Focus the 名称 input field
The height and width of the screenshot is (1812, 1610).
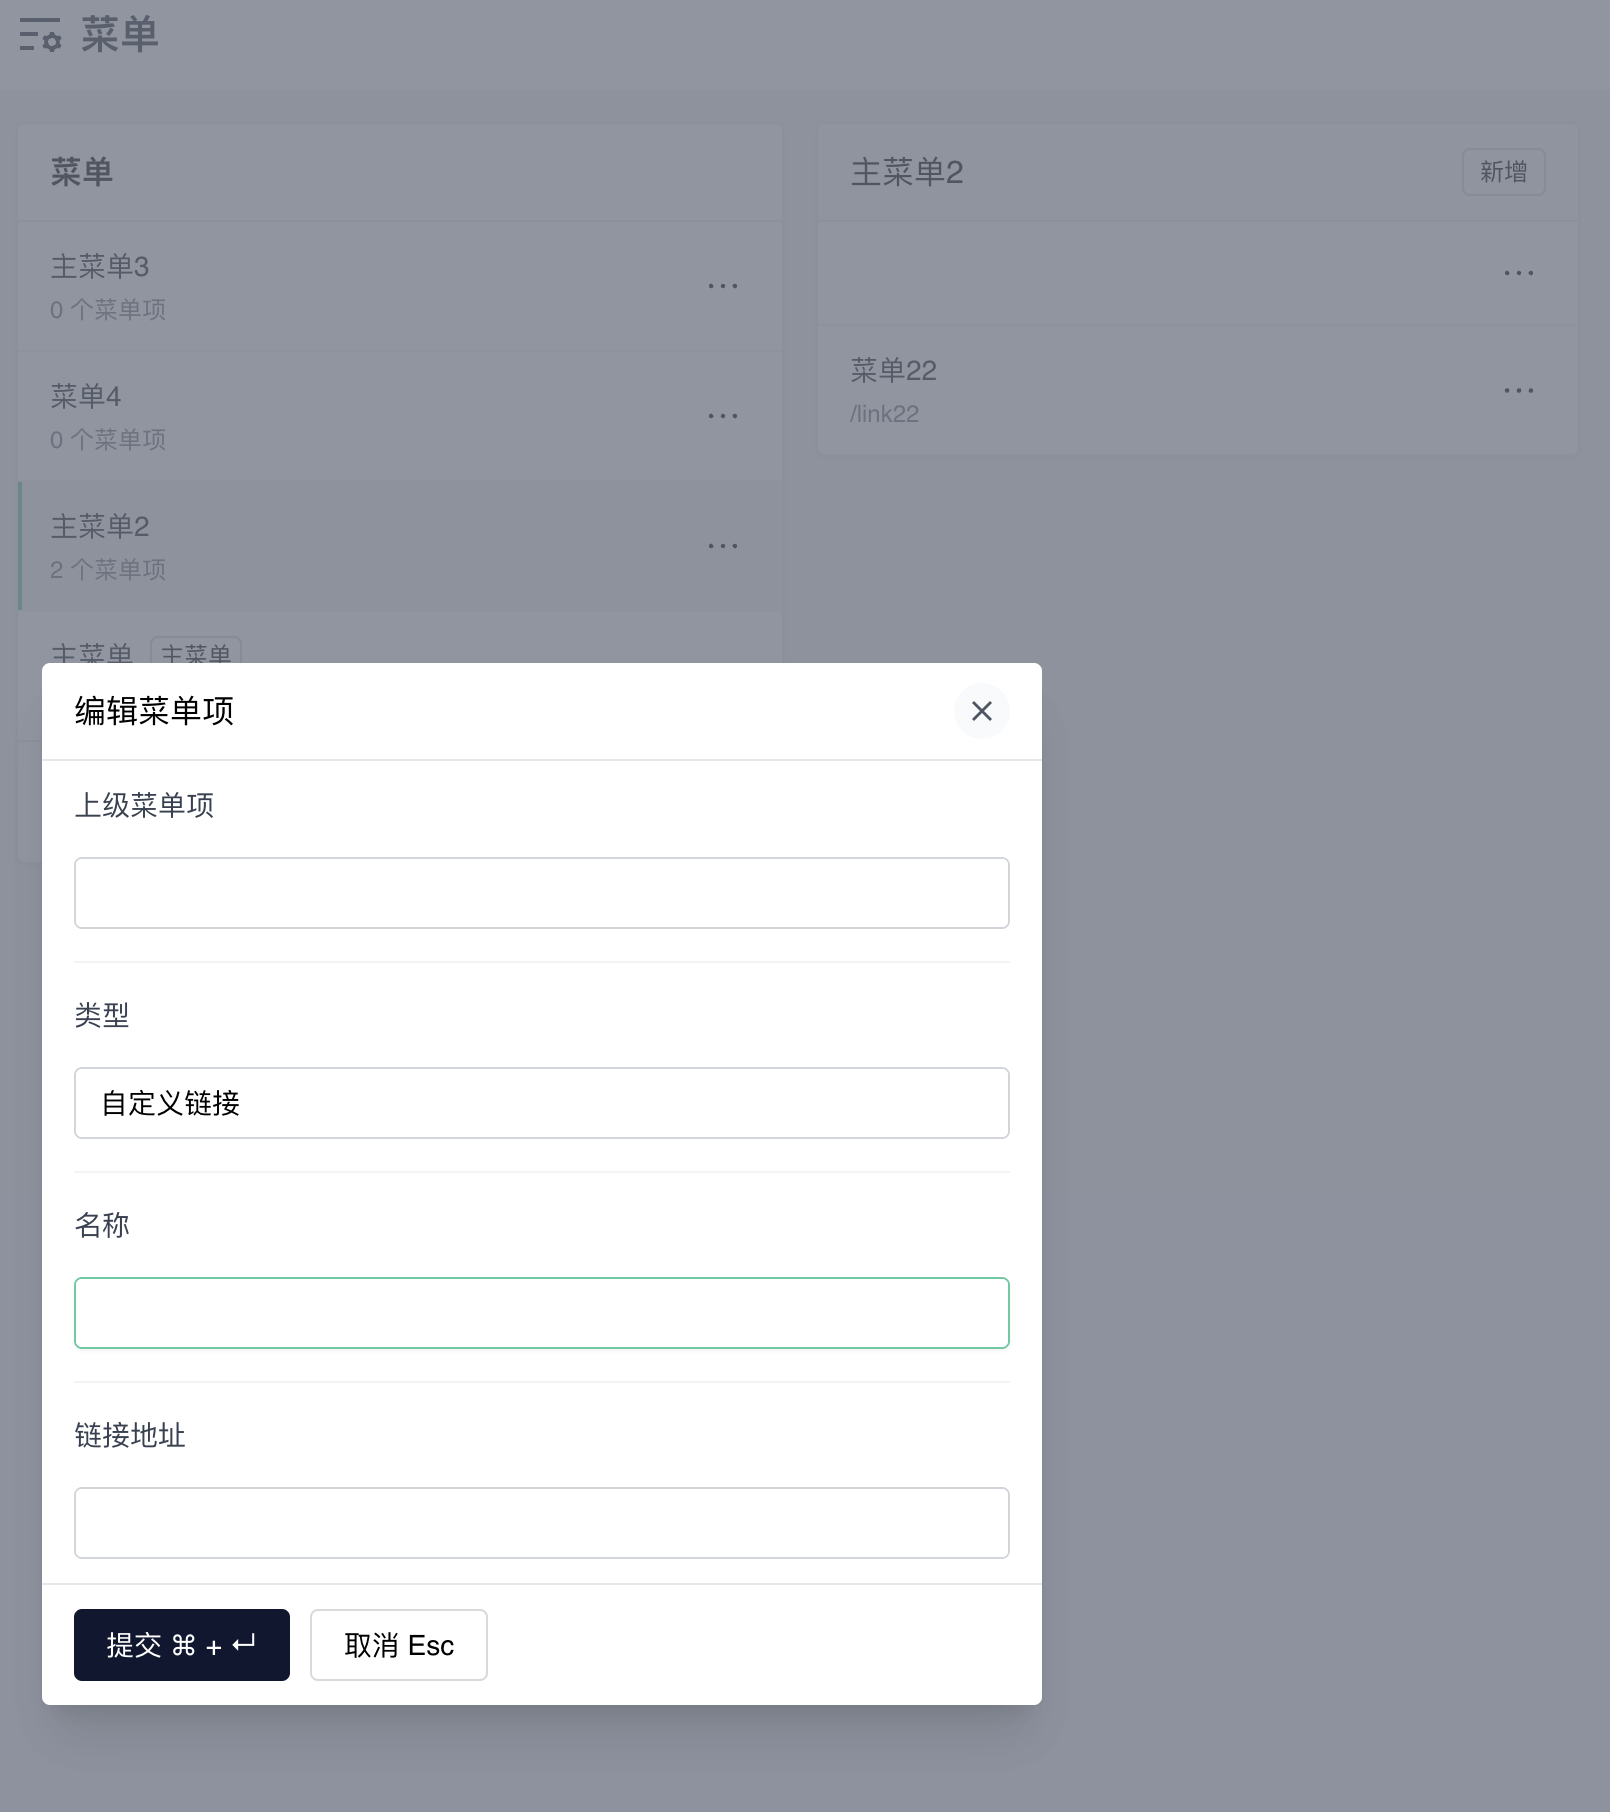pos(541,1313)
